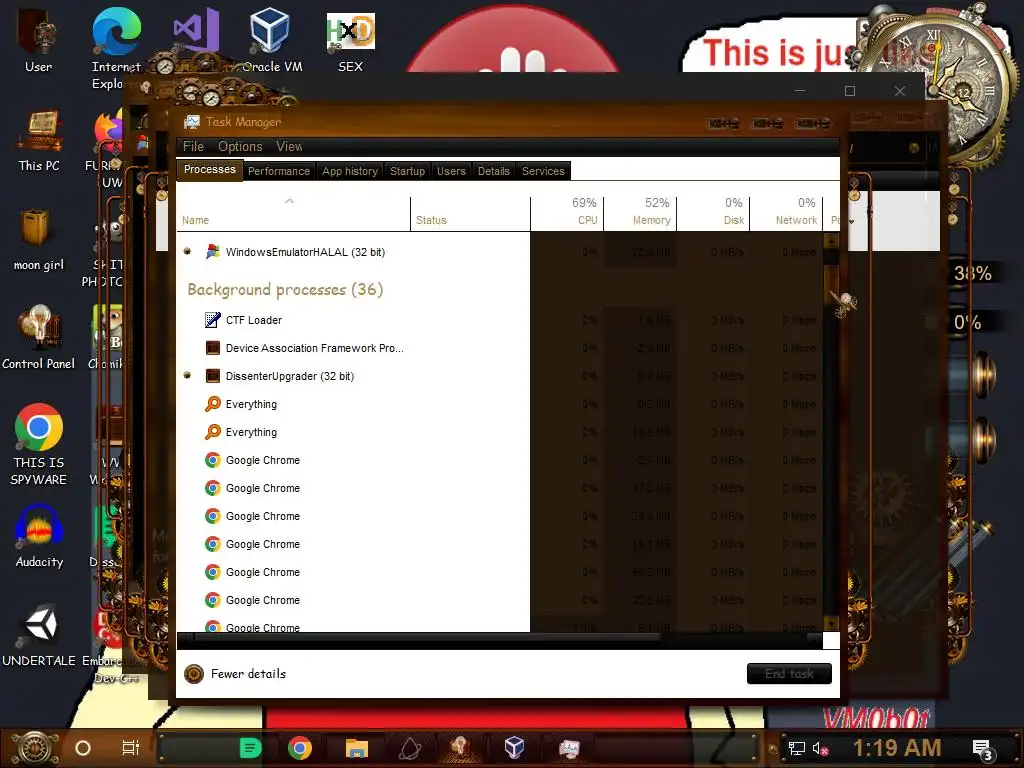This screenshot has height=768, width=1024.
Task: Switch to the App history tab
Action: [350, 171]
